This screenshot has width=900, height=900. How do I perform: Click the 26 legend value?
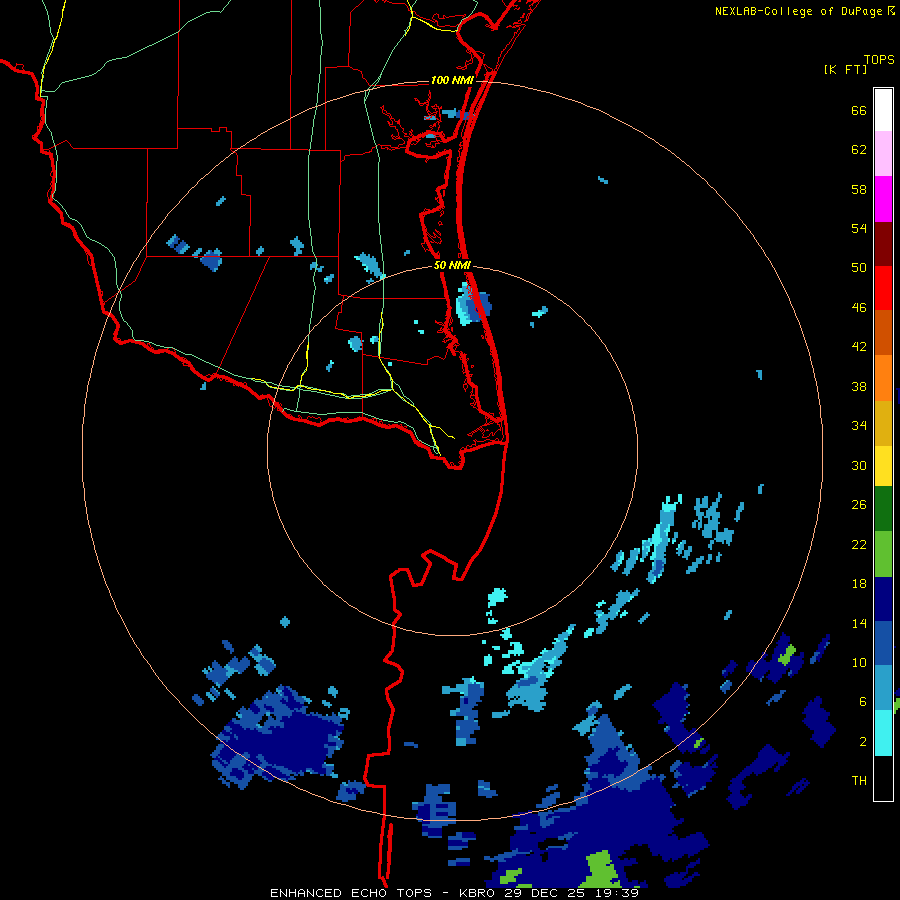859,505
